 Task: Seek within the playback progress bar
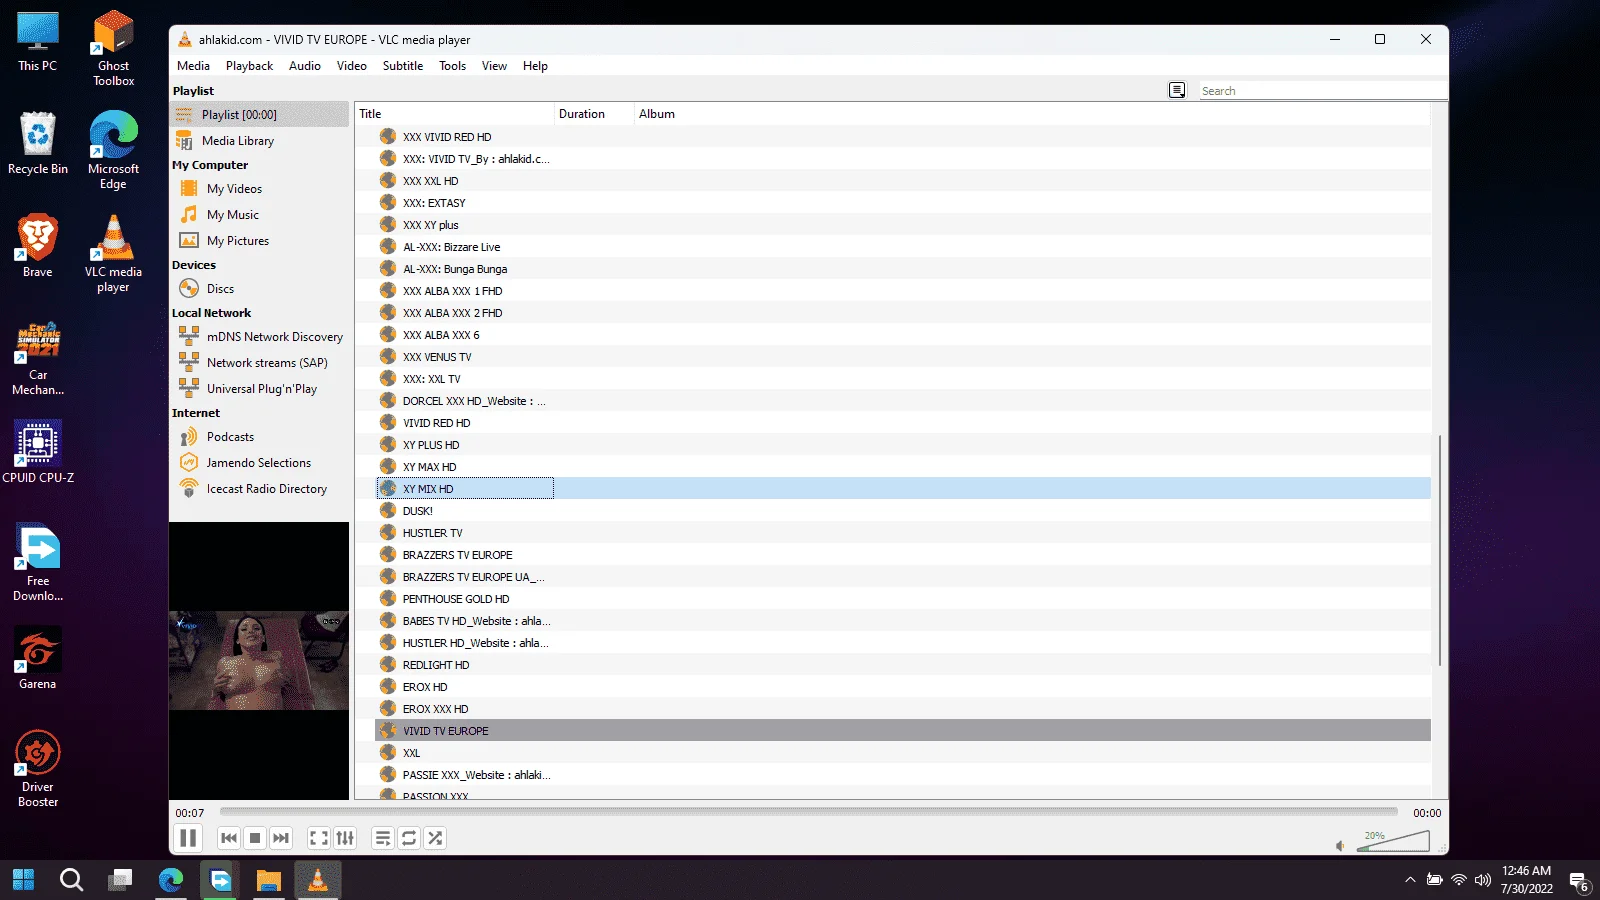[808, 812]
